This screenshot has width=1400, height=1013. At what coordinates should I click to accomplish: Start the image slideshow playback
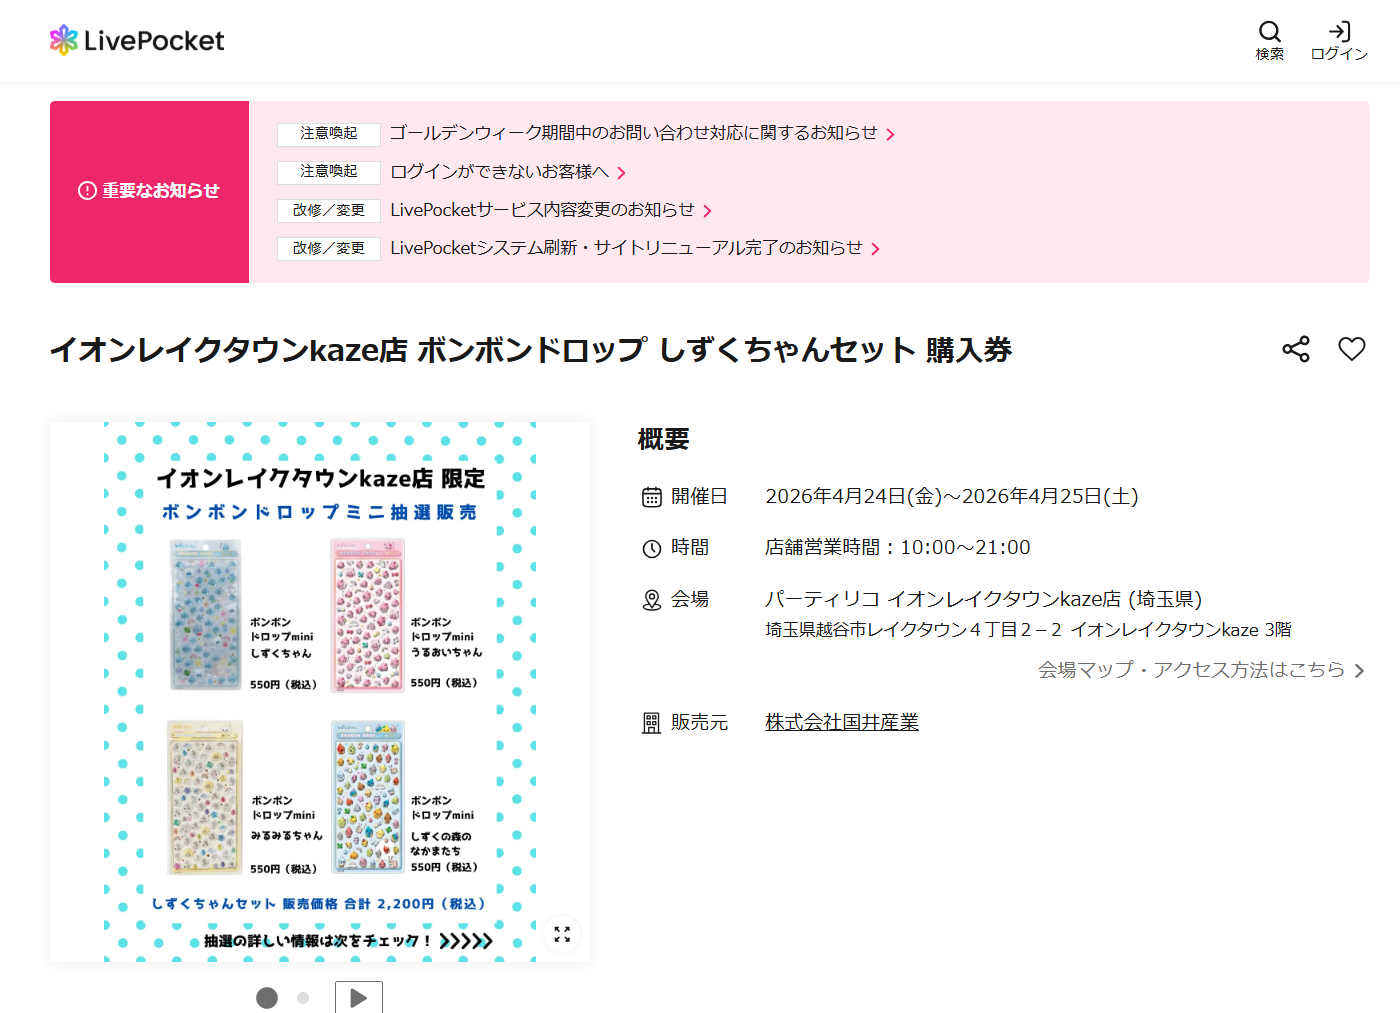tap(358, 997)
